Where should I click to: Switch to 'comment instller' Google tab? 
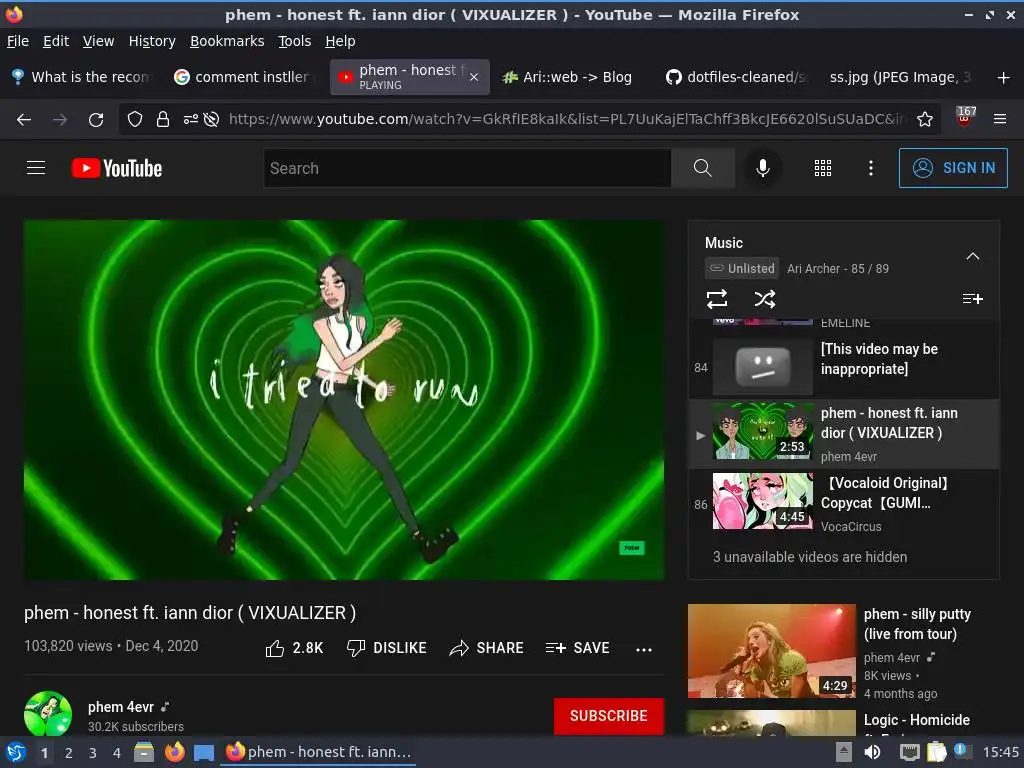(x=244, y=77)
